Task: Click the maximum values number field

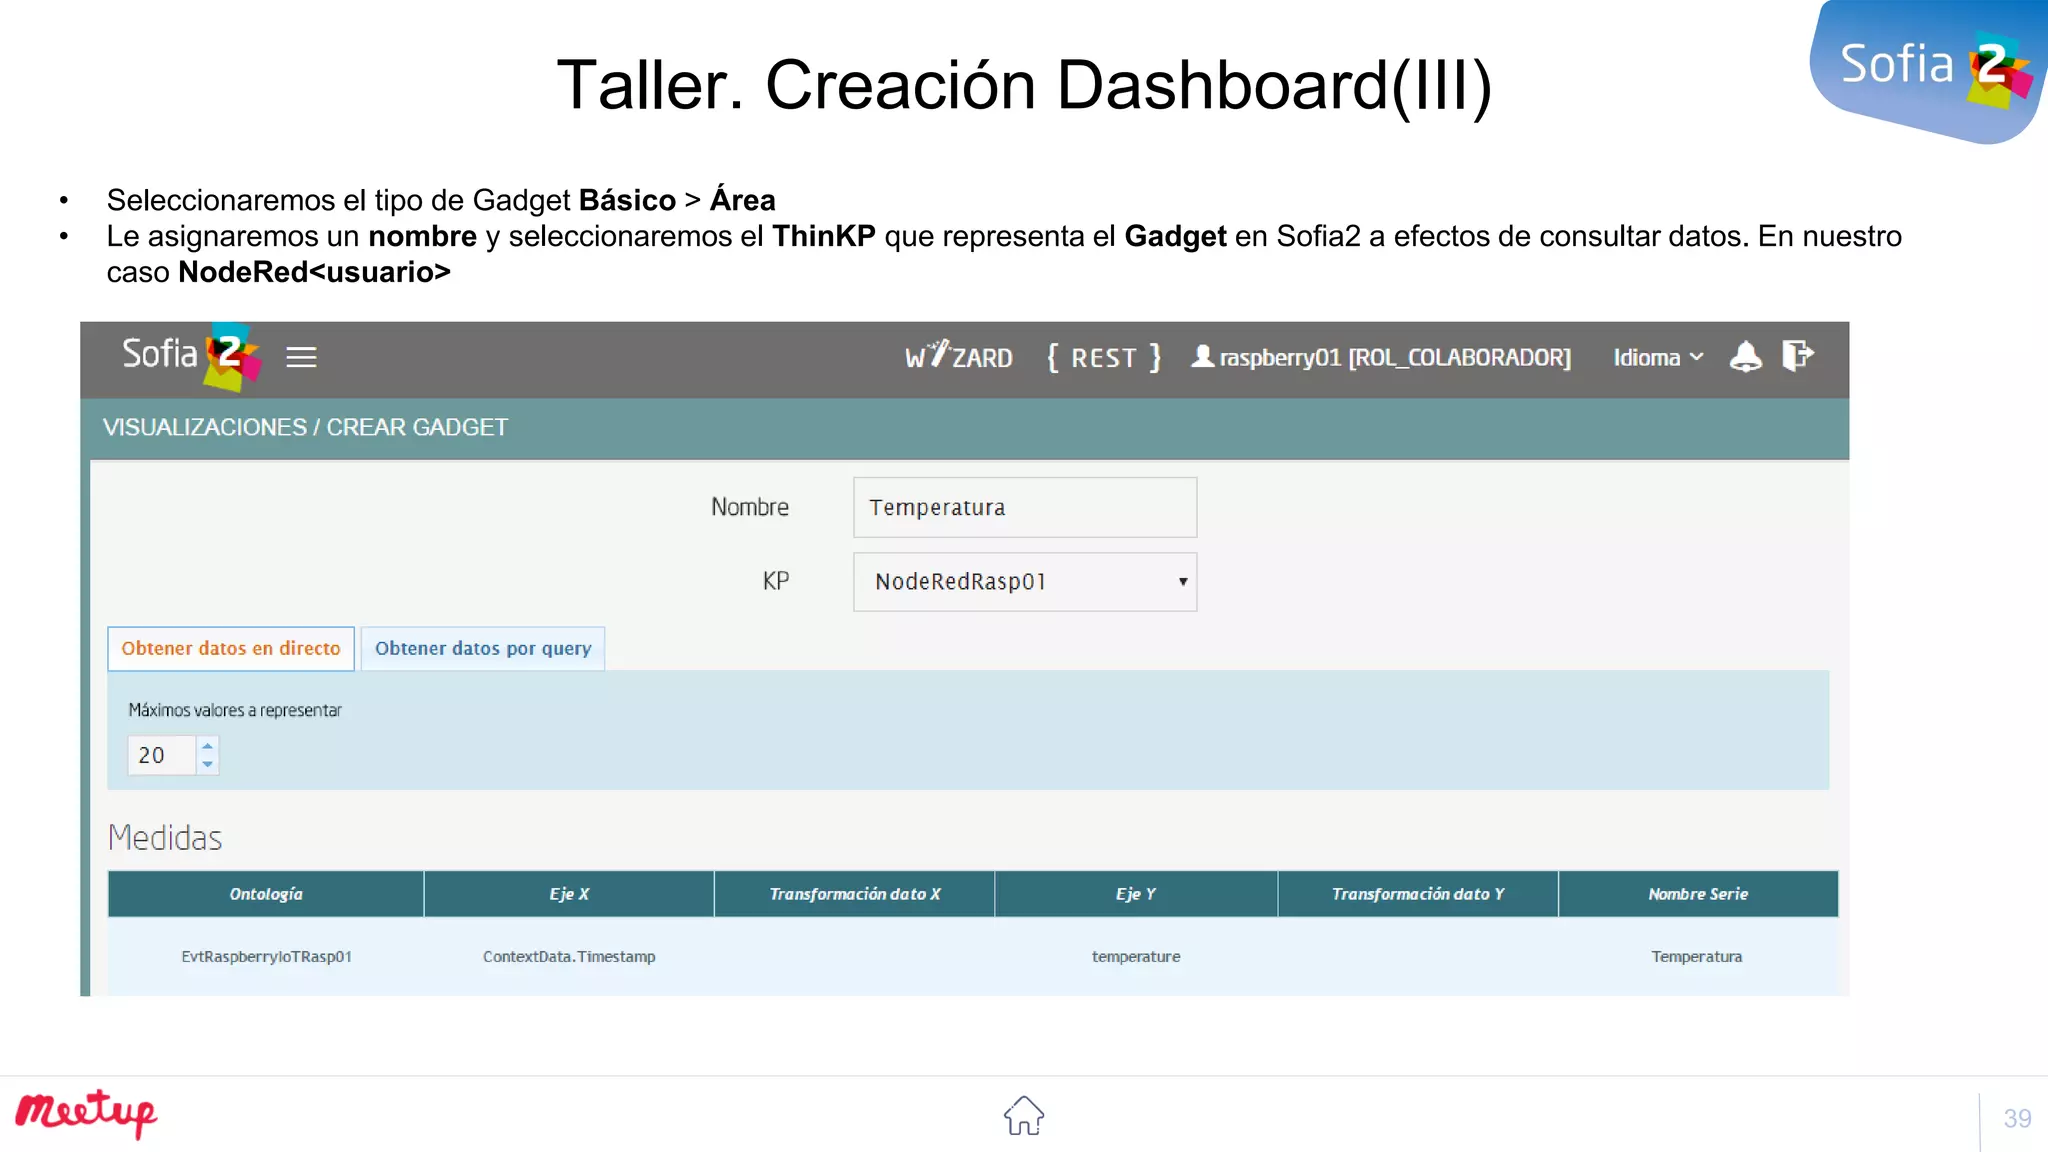Action: tap(162, 755)
